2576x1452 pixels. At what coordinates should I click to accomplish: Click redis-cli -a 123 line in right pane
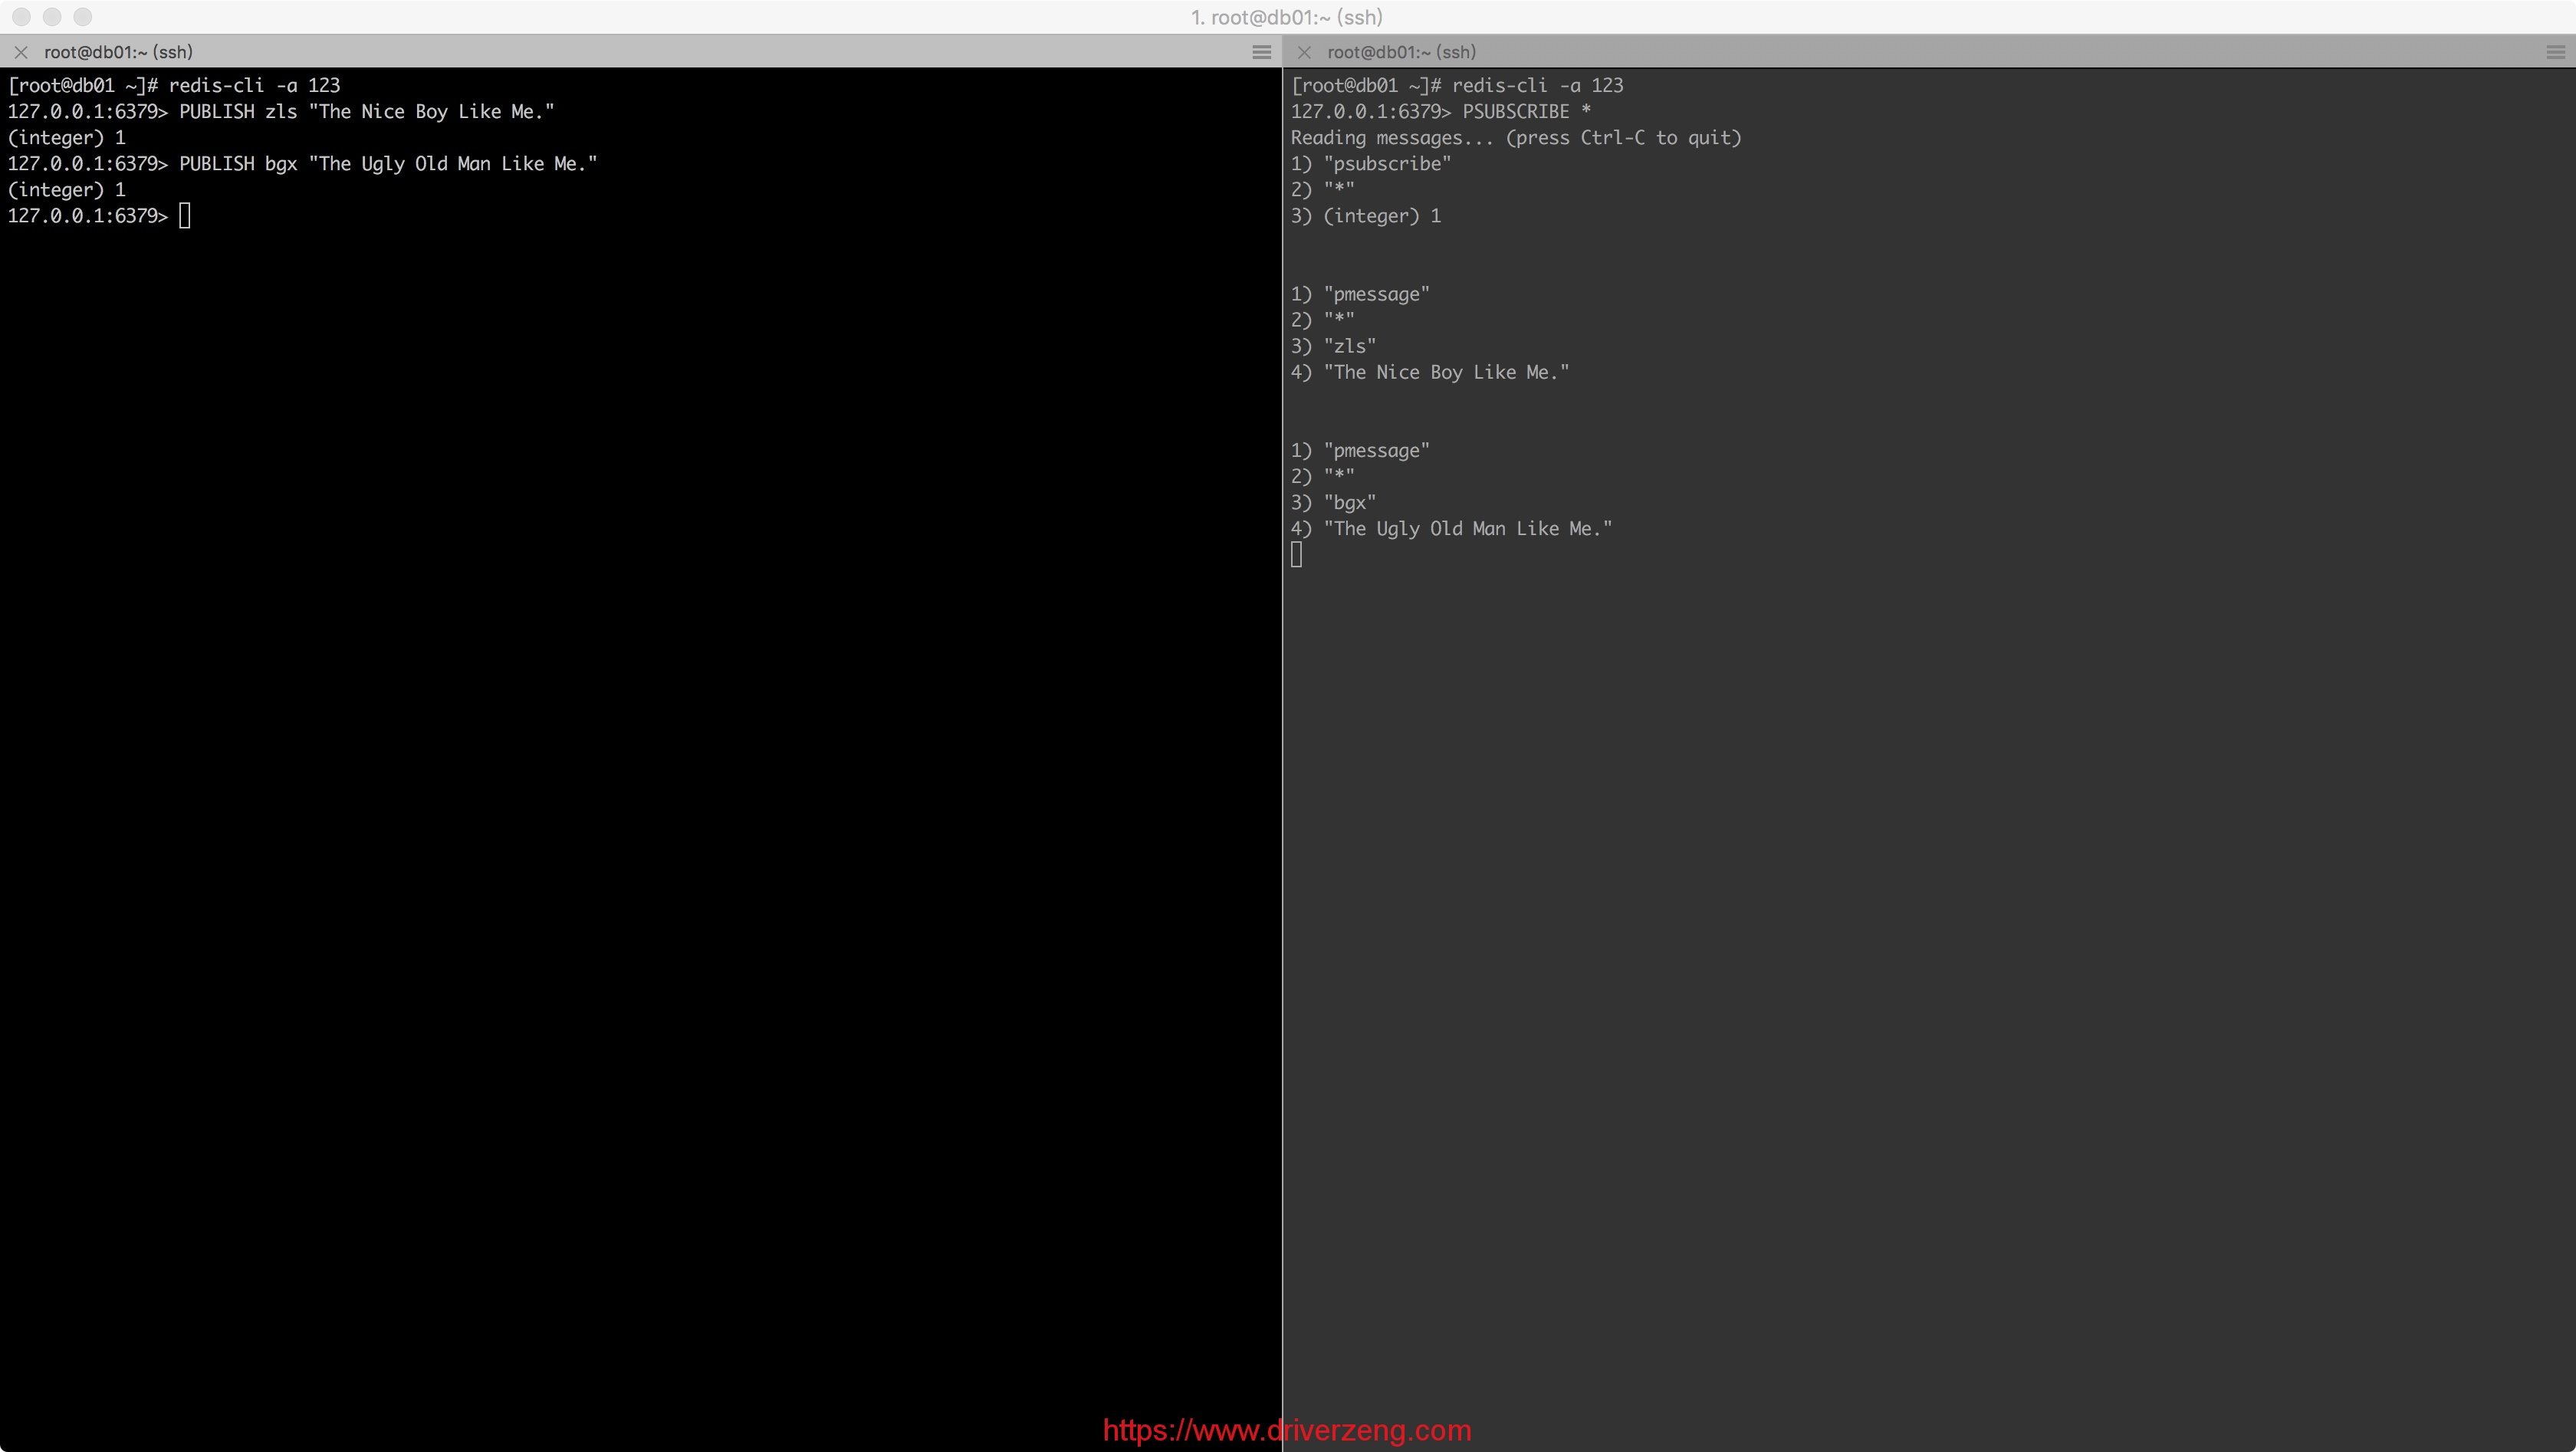(x=1457, y=86)
